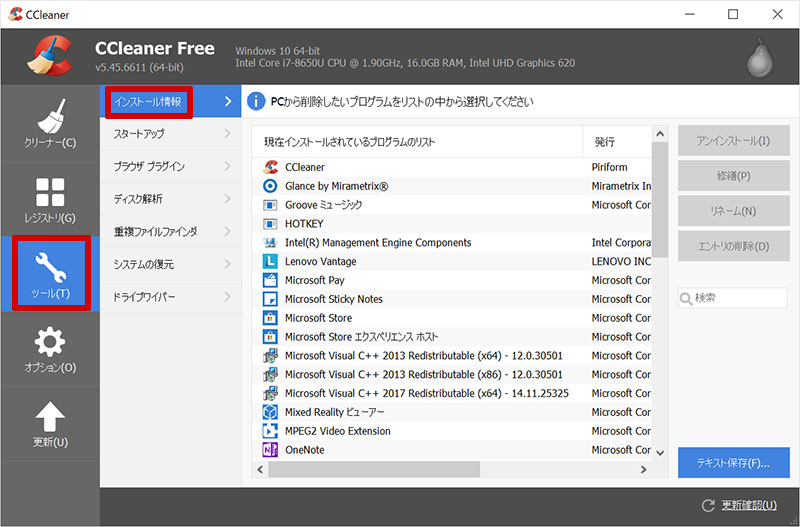800x527 pixels.
Task: Open the システムの復元 tab
Action: tap(170, 264)
